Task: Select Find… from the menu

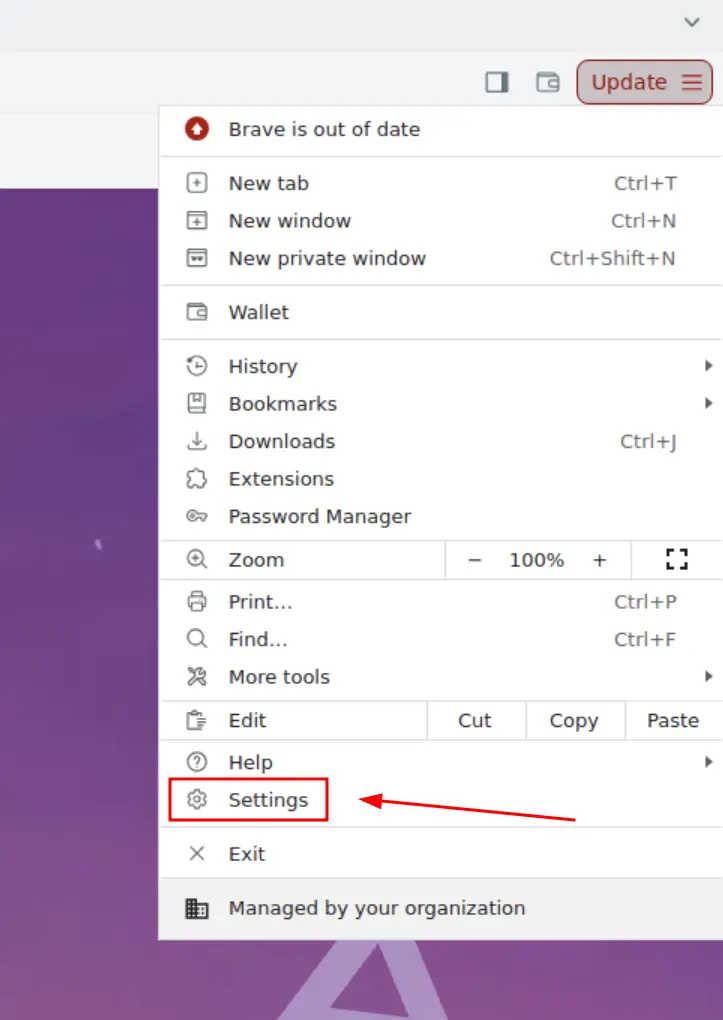Action: (441, 639)
